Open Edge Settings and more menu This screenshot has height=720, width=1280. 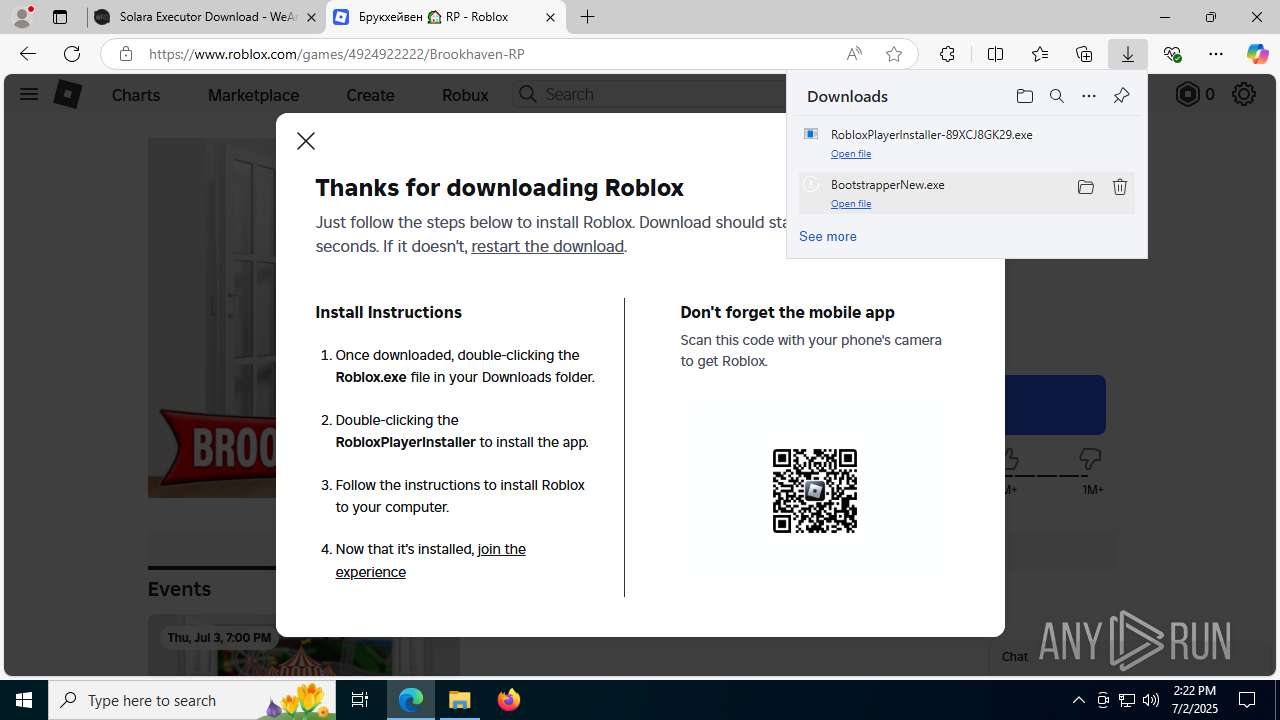click(1216, 54)
